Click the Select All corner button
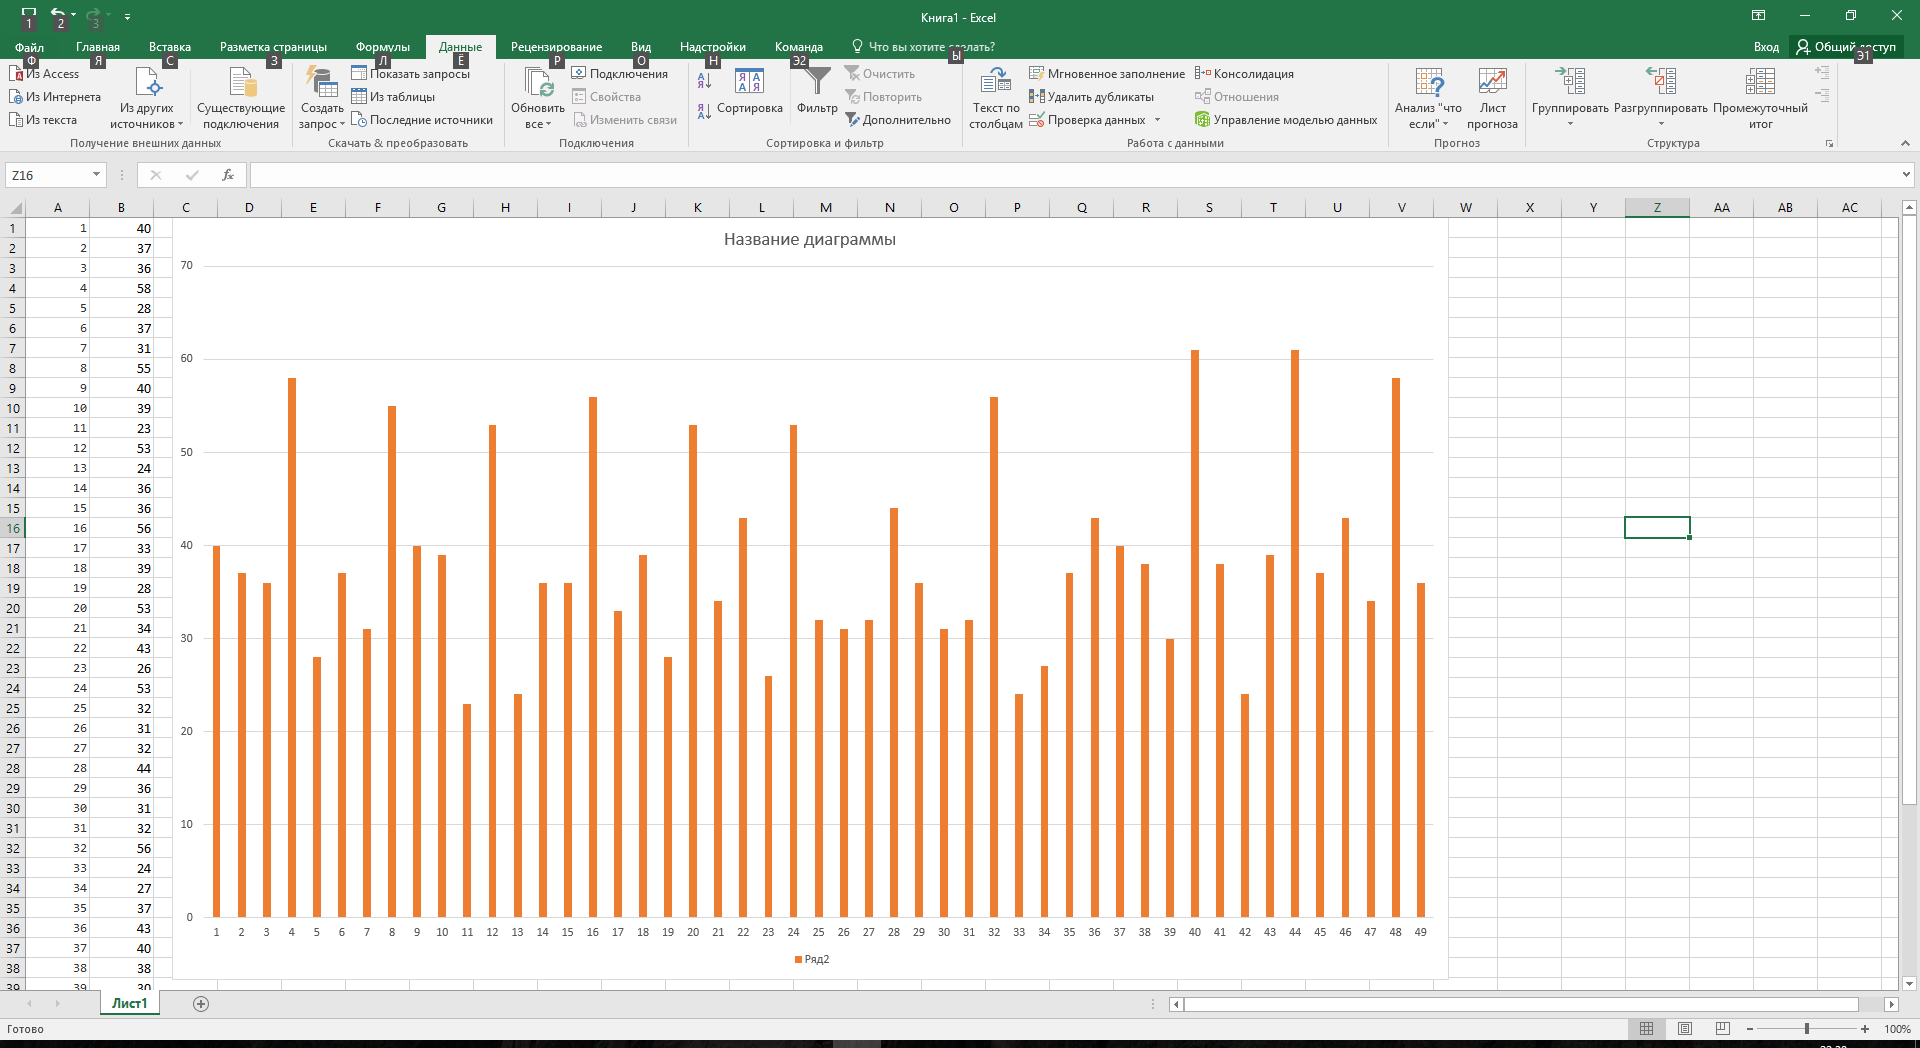The height and width of the screenshot is (1048, 1920). [x=13, y=208]
